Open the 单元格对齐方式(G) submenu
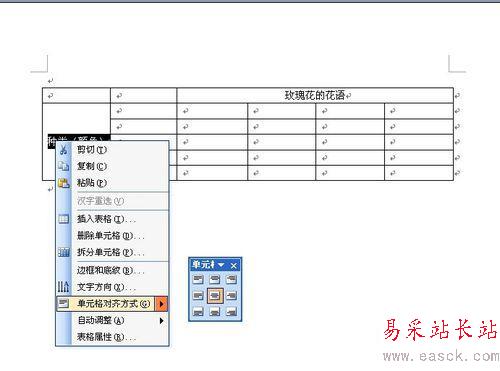 [113, 304]
